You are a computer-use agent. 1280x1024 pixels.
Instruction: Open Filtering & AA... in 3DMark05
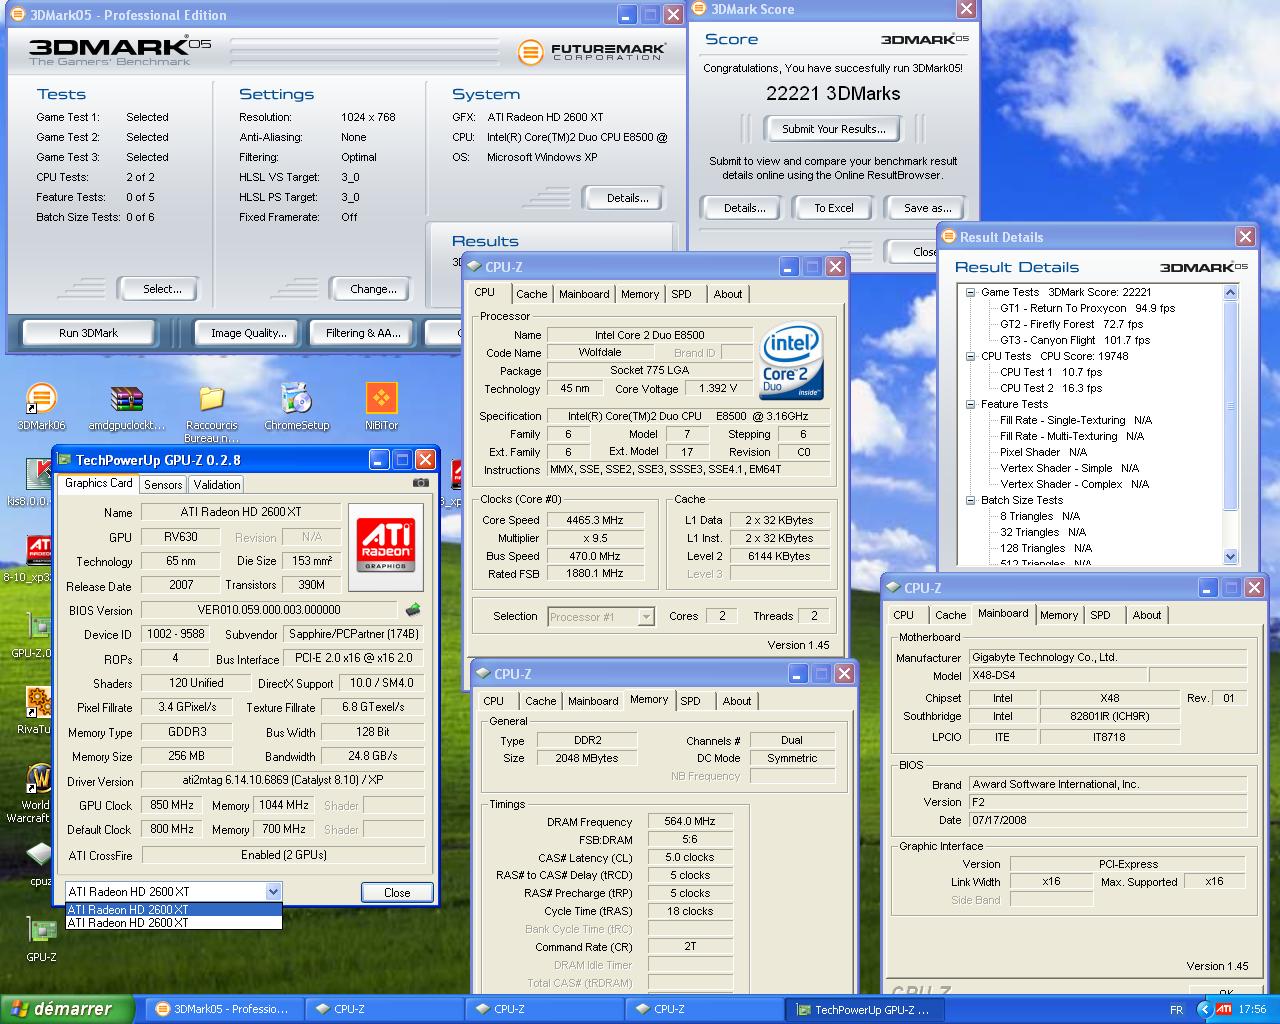[x=363, y=333]
